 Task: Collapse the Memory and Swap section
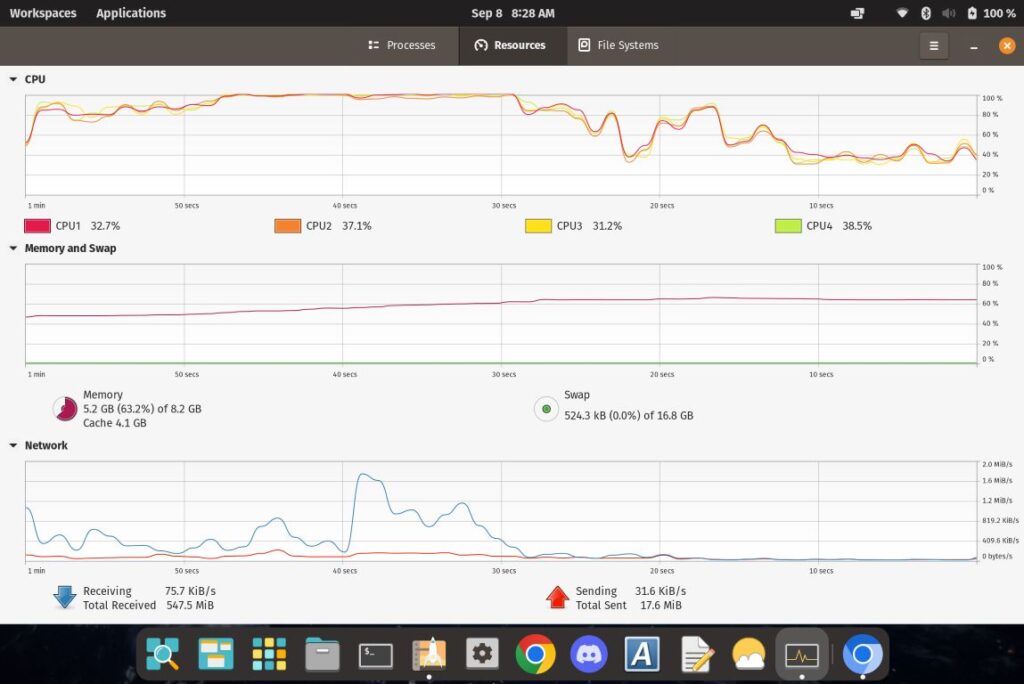13,248
